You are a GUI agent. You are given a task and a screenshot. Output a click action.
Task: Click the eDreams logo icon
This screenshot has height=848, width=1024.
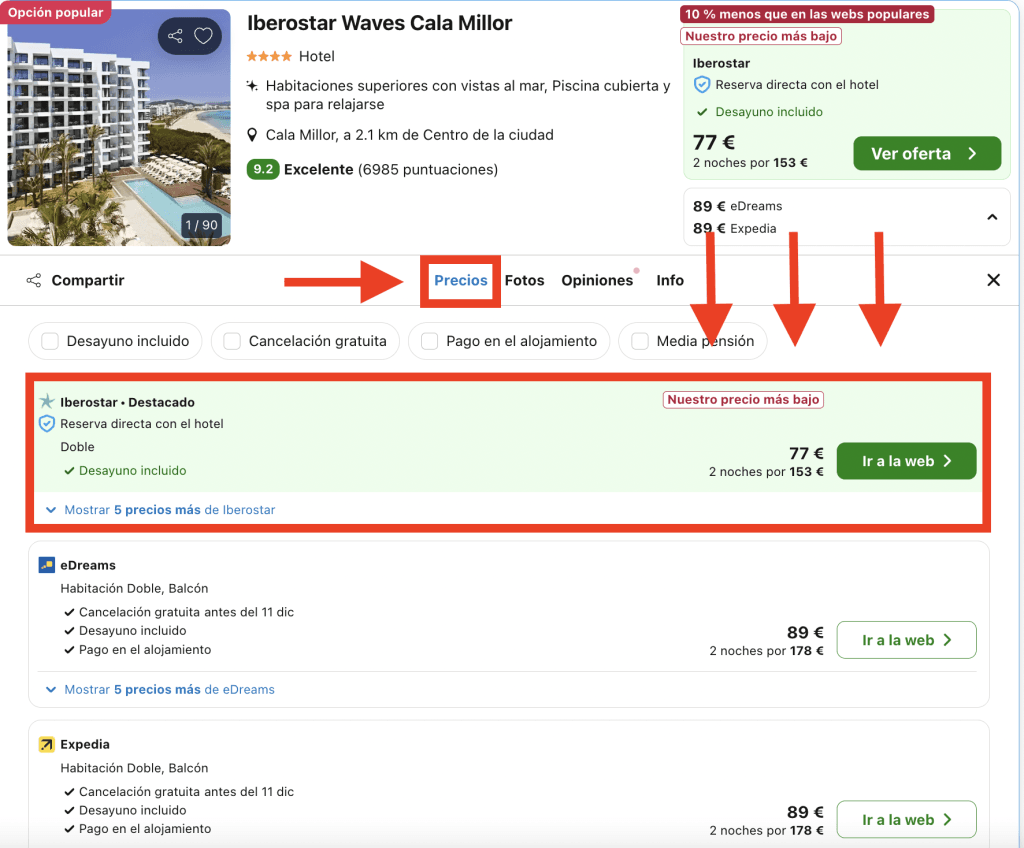coord(46,565)
